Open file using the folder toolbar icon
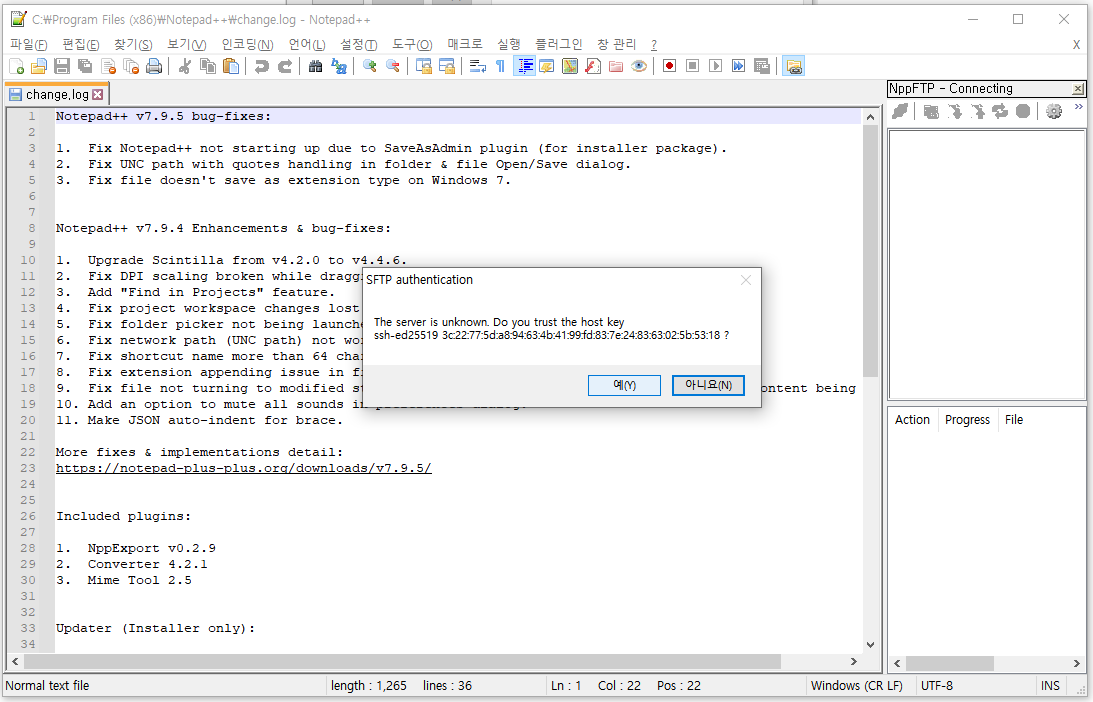This screenshot has height=702, width=1093. click(x=39, y=66)
